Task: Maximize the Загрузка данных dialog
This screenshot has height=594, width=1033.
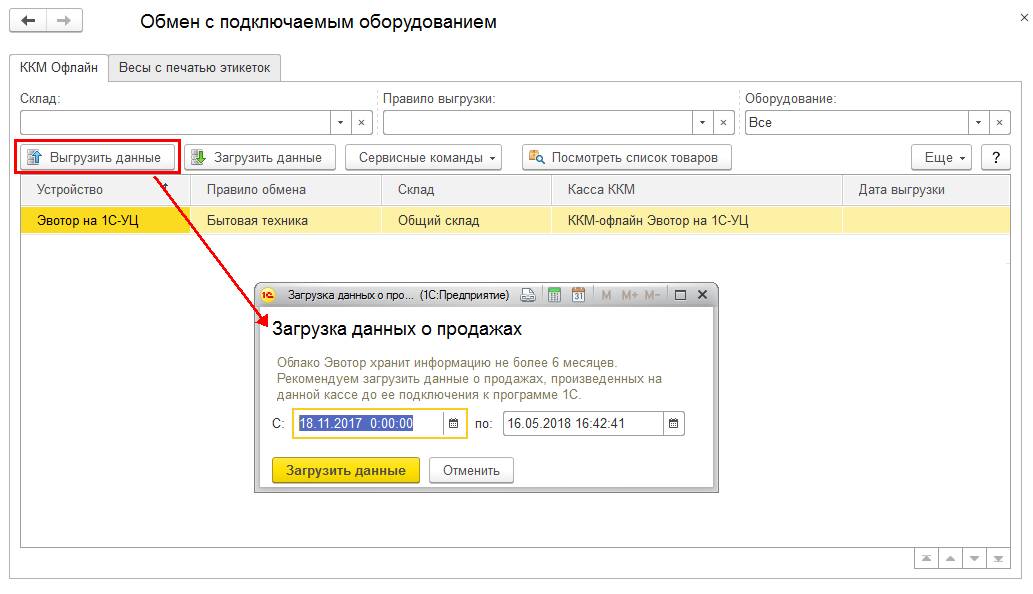Action: pyautogui.click(x=681, y=295)
